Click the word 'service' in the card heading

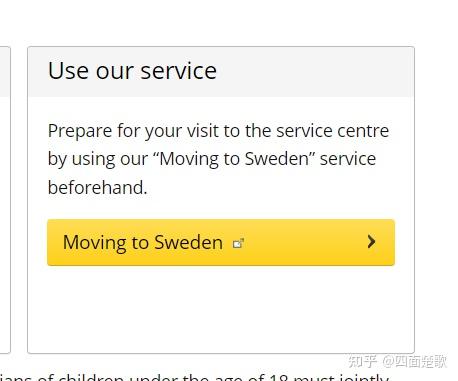179,71
